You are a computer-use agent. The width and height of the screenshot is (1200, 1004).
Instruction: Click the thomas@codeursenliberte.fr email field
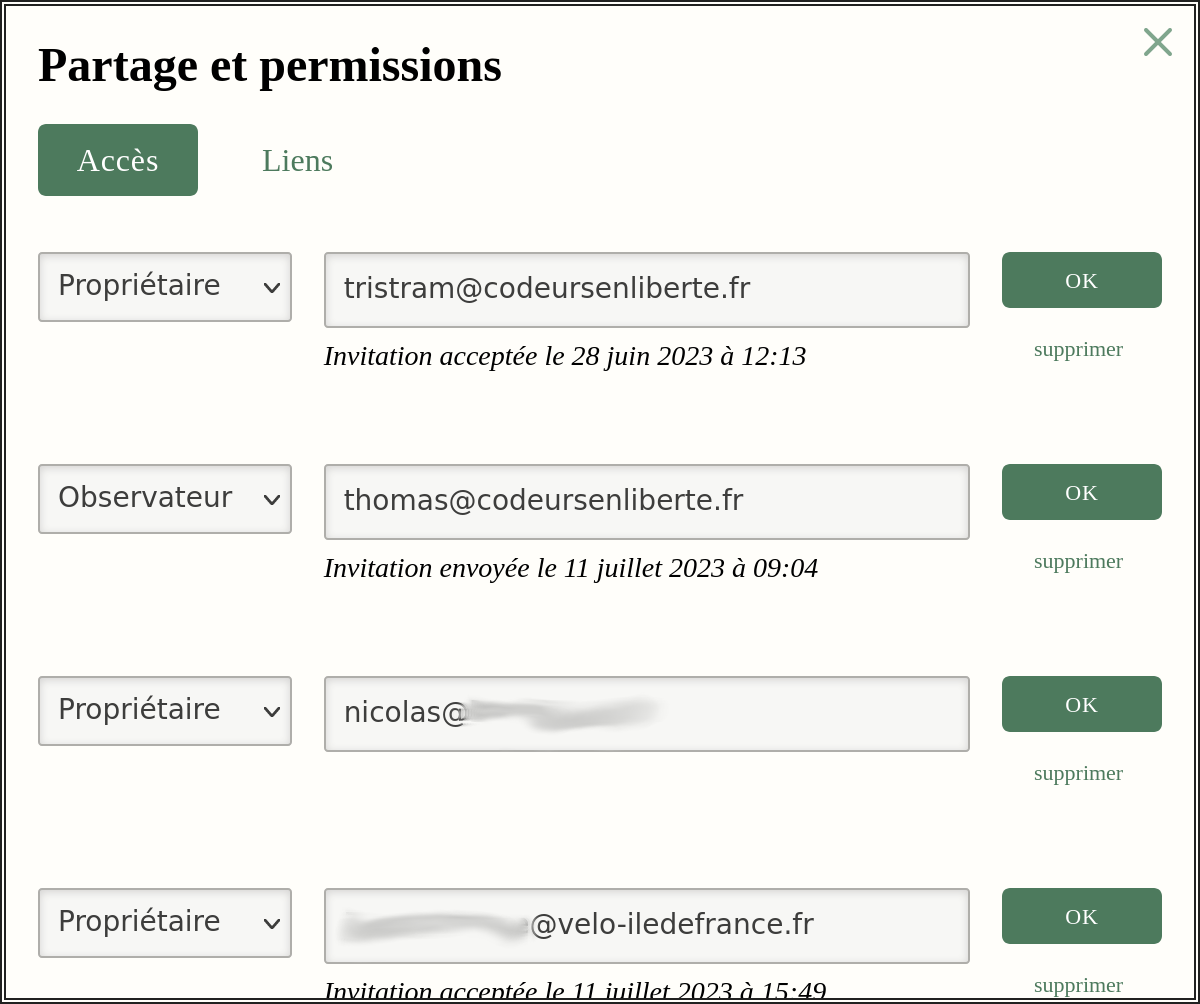646,502
